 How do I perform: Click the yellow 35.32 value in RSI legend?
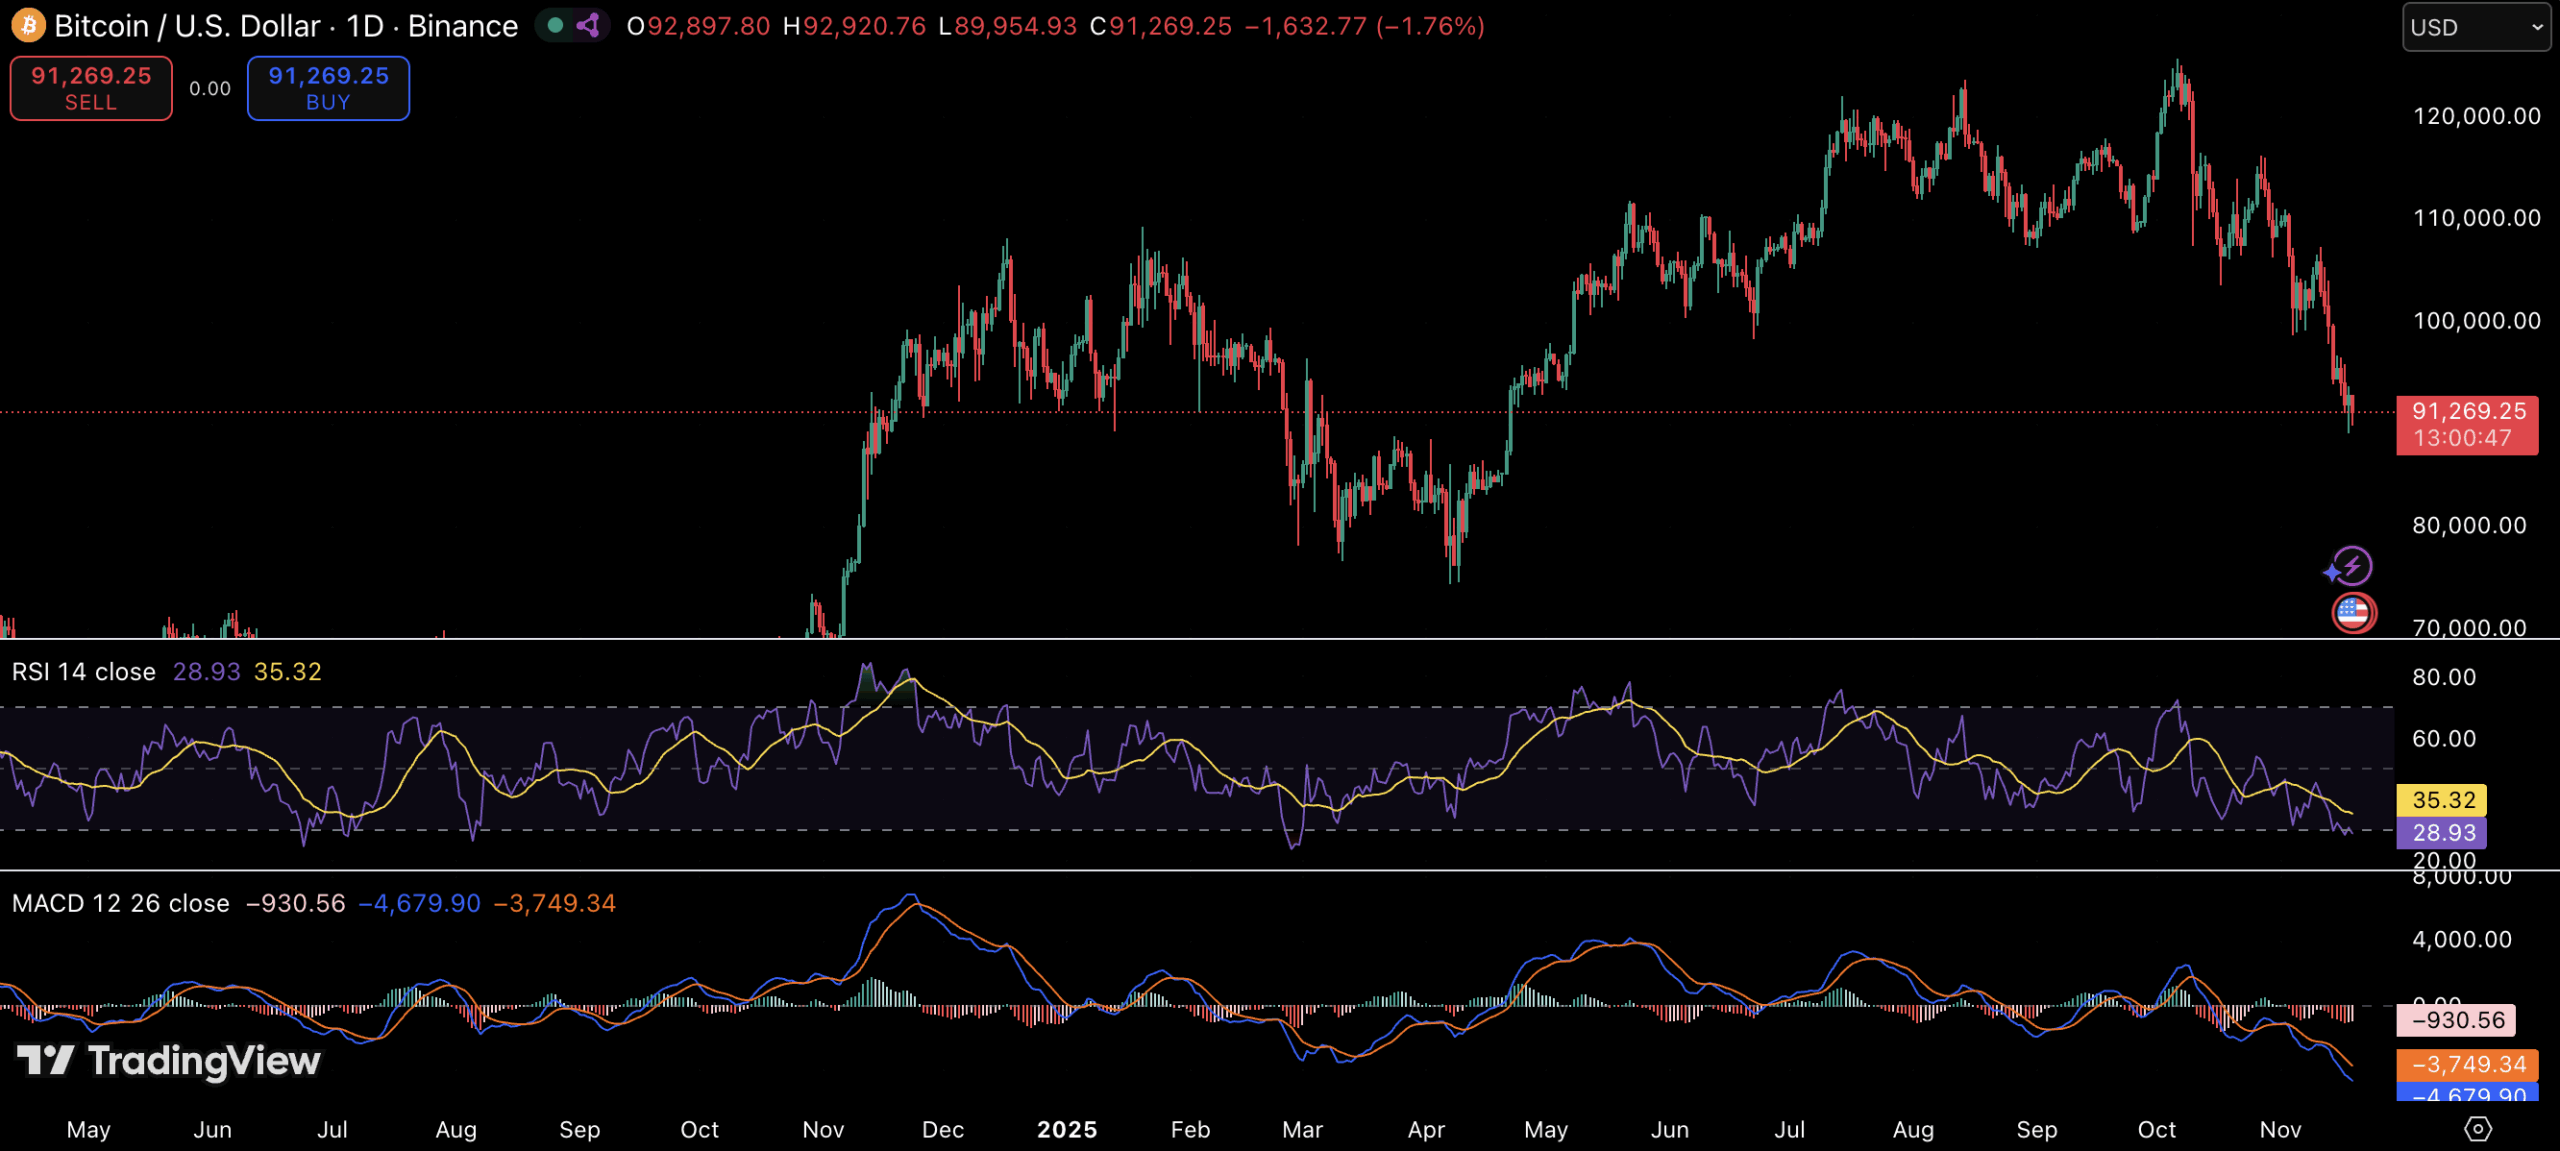[x=288, y=672]
